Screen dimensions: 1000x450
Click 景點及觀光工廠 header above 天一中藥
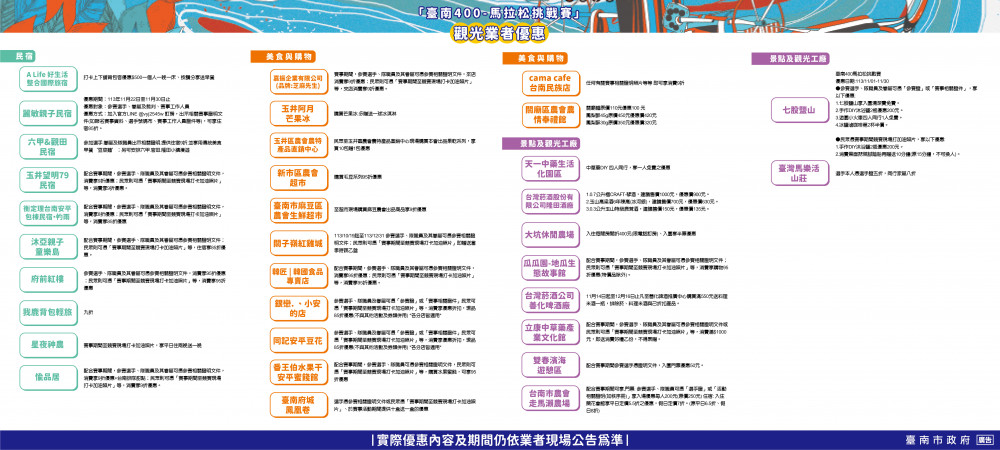pyautogui.click(x=540, y=143)
